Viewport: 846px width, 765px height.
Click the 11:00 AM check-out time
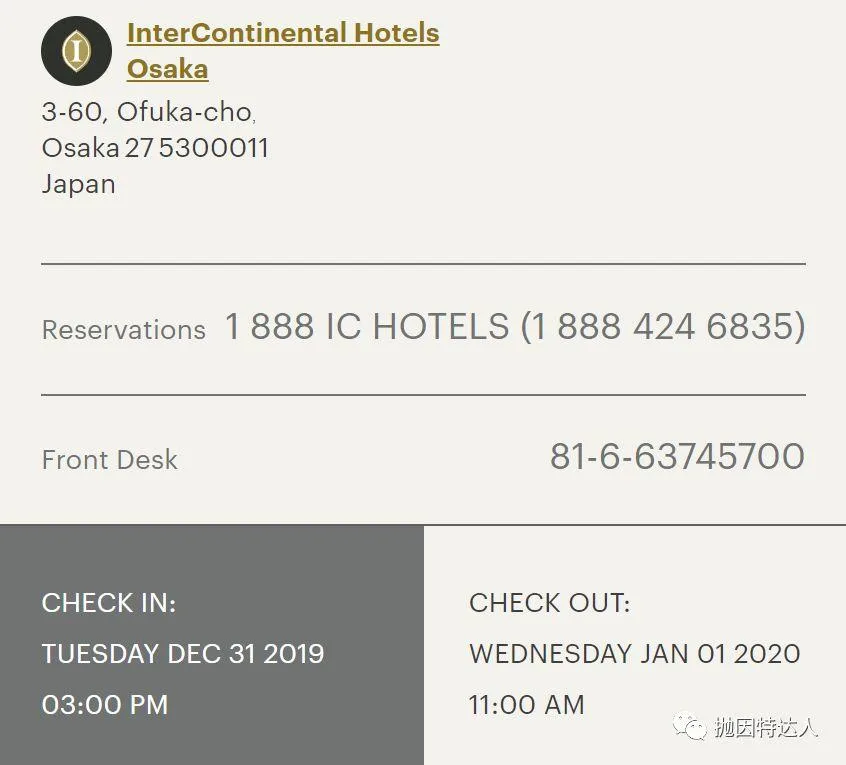coord(527,705)
